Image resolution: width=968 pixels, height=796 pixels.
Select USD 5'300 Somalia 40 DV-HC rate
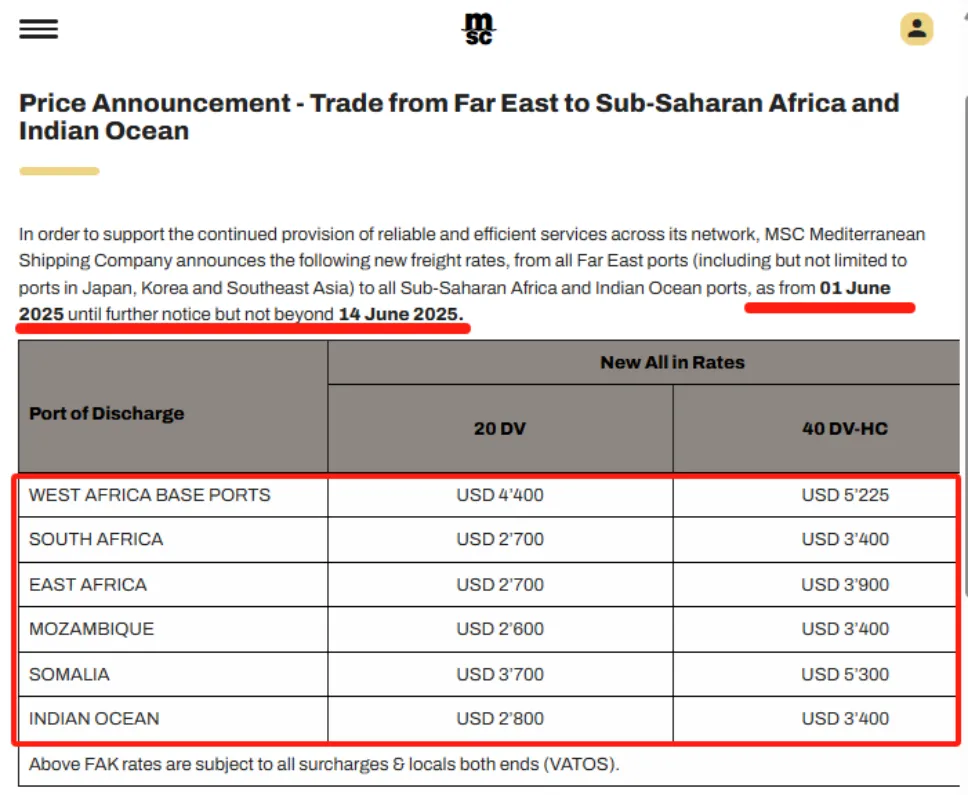pyautogui.click(x=845, y=674)
